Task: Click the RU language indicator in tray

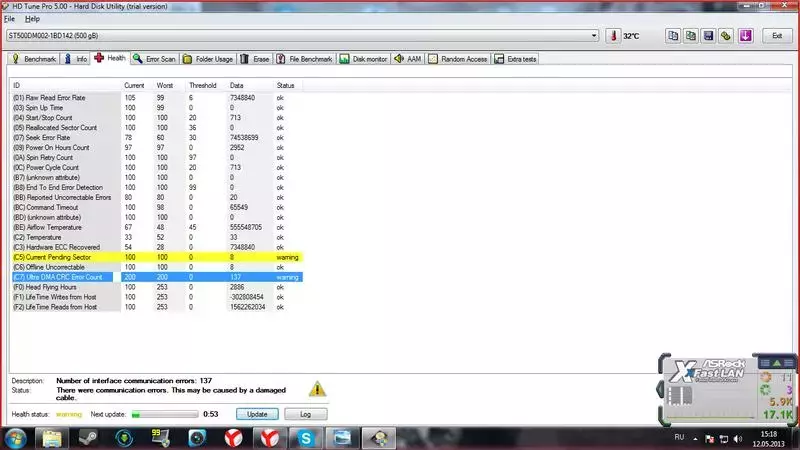Action: [x=679, y=437]
